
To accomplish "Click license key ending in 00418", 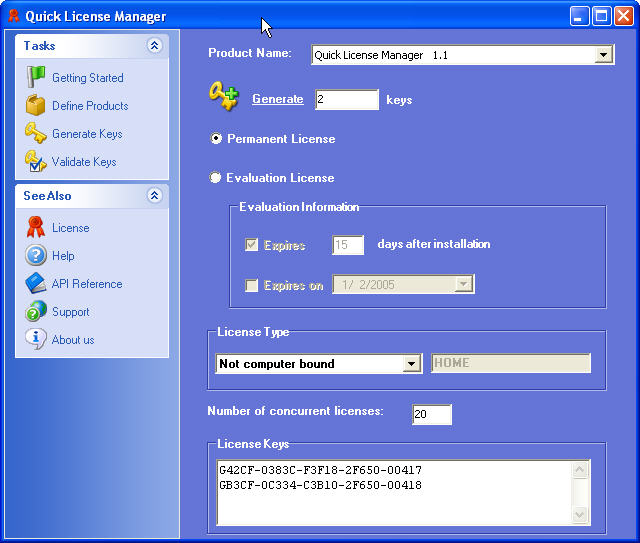I will pyautogui.click(x=320, y=485).
